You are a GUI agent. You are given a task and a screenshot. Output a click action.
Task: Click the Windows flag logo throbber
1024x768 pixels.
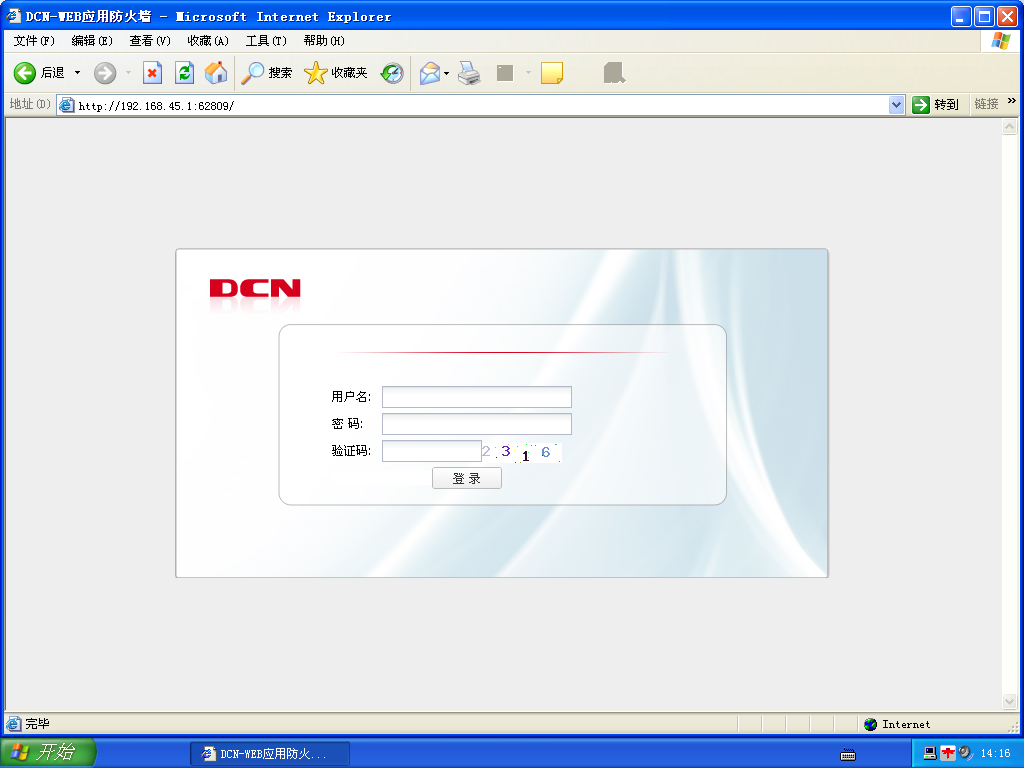(x=1000, y=40)
